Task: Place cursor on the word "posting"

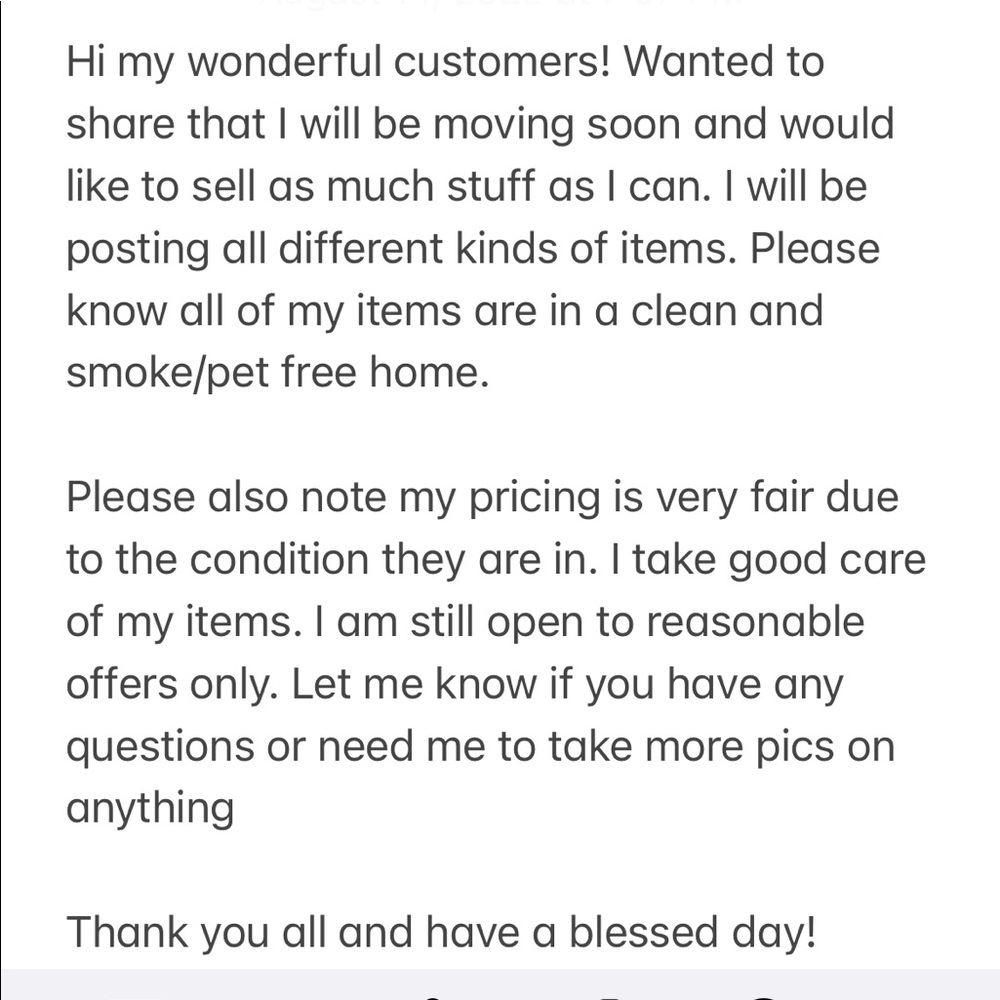Action: coord(138,249)
